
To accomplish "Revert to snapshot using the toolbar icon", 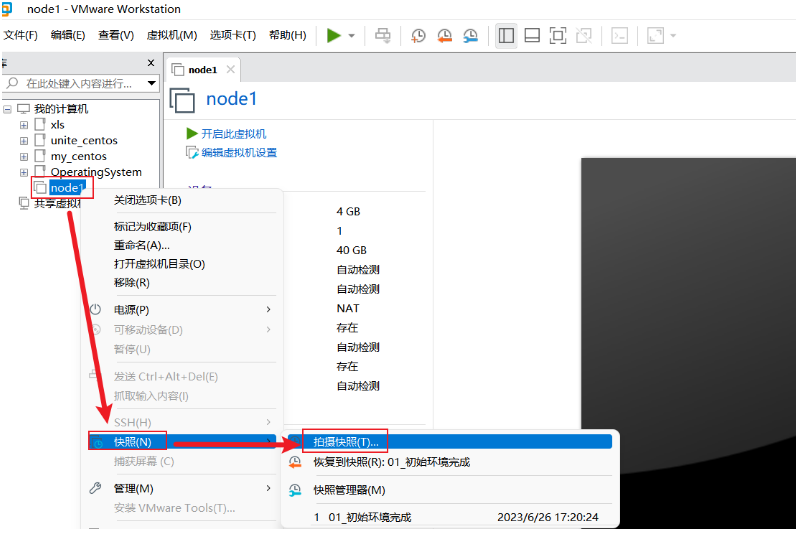I will click(444, 35).
